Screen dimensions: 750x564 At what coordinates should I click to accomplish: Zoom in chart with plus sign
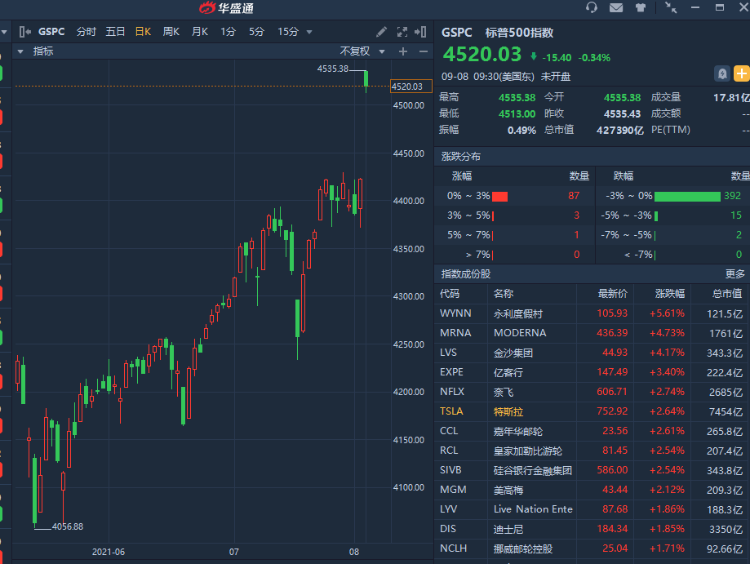point(403,51)
